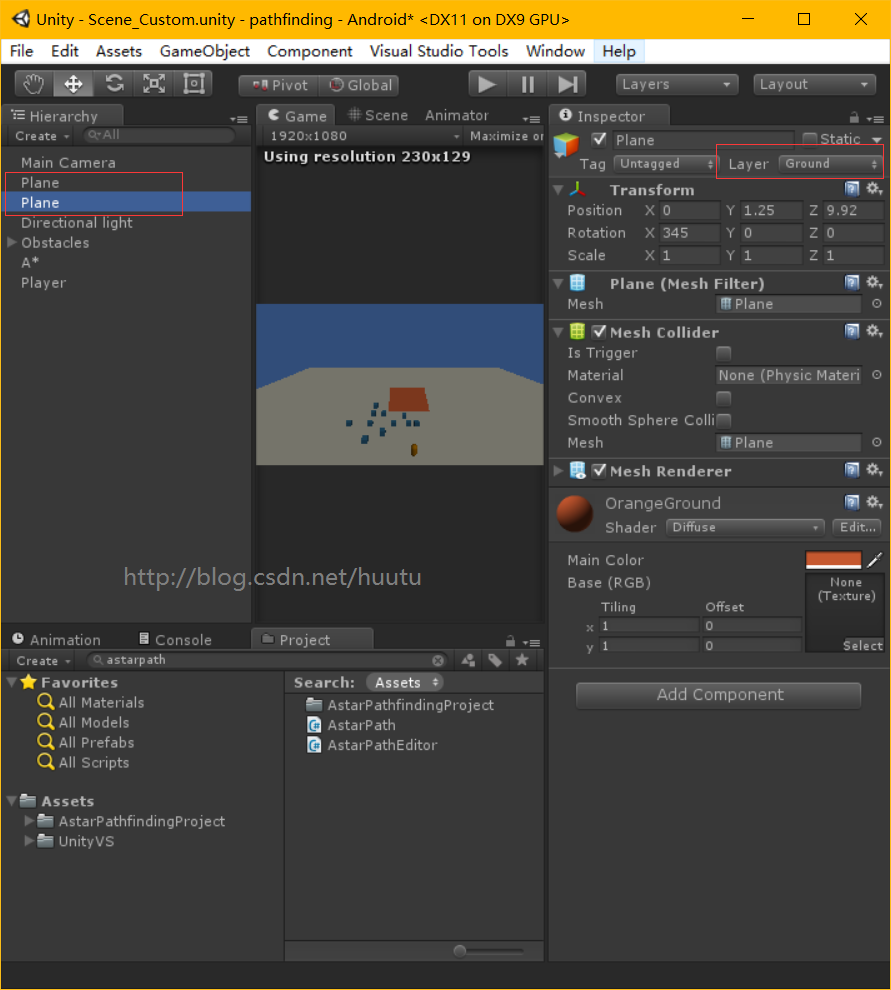Viewport: 891px width, 990px height.
Task: Select the Rect transform tool
Action: click(193, 84)
